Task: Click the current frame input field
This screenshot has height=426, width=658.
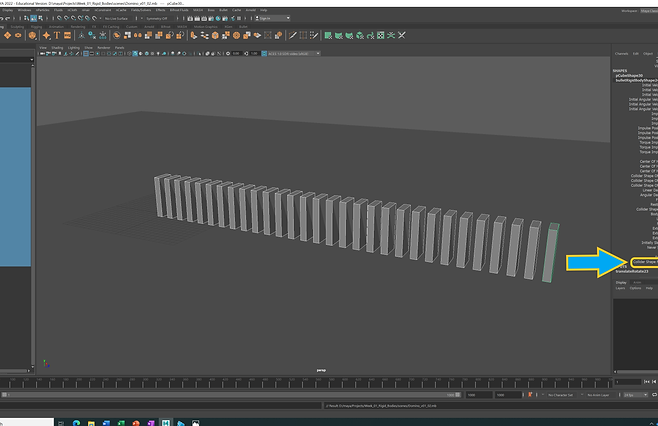Action: coord(628,382)
